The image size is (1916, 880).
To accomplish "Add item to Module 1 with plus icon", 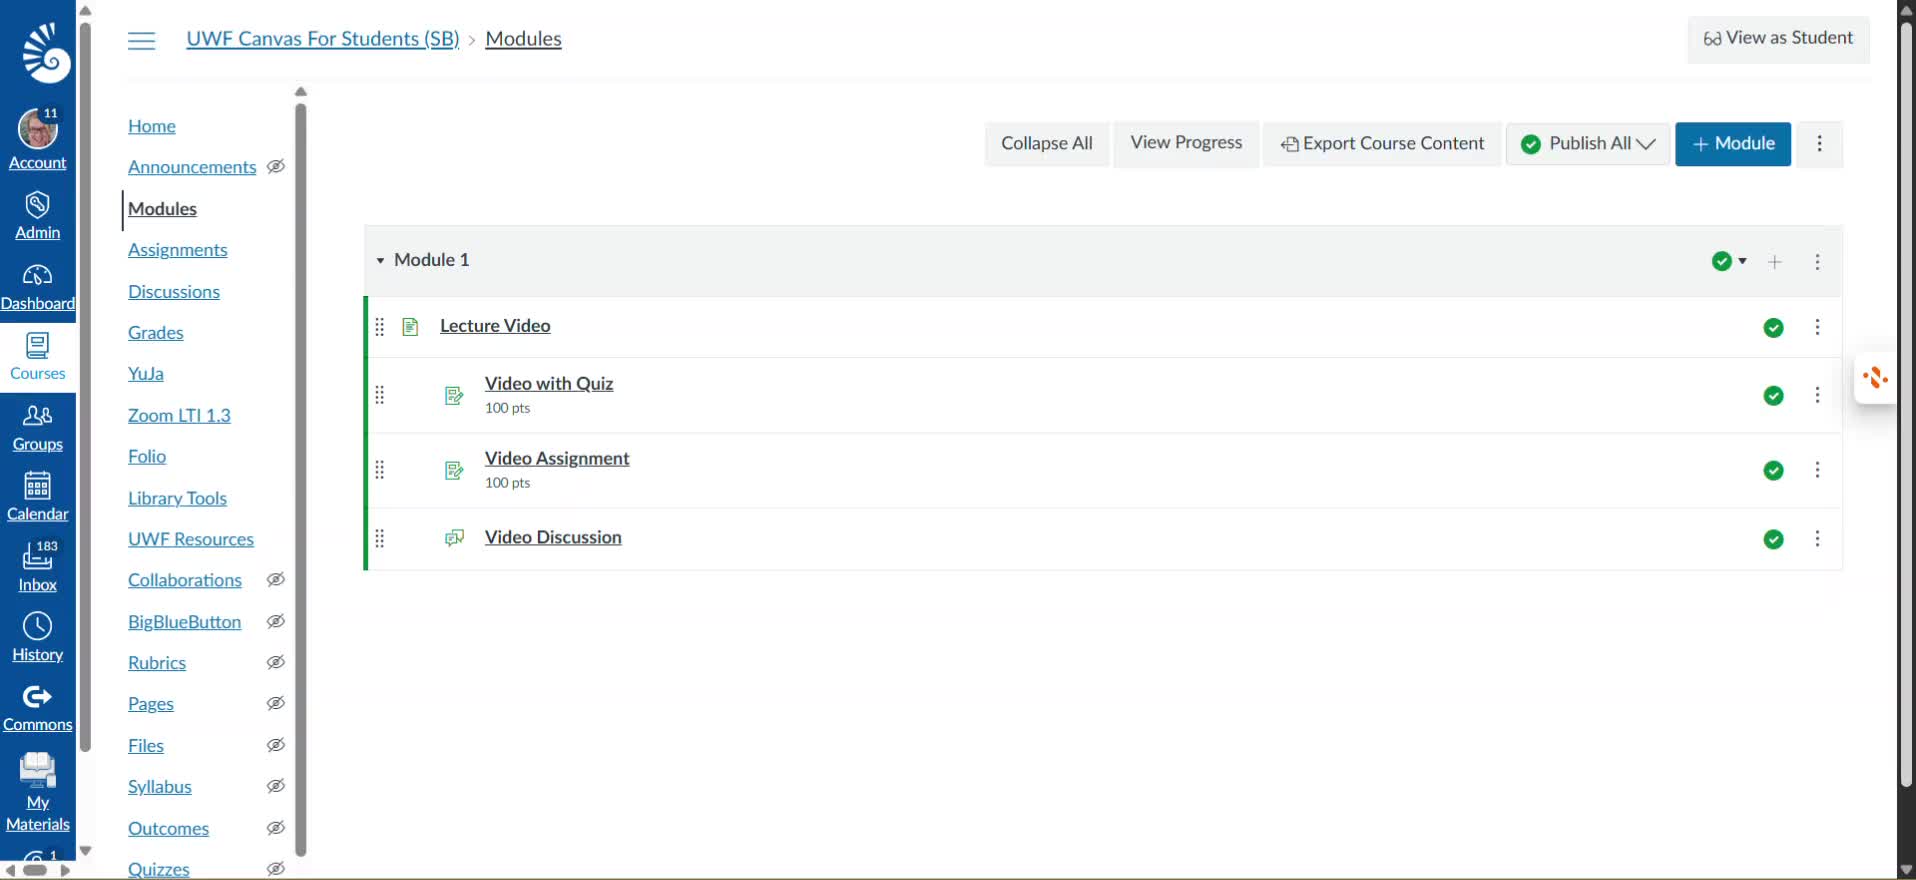I will (1775, 262).
